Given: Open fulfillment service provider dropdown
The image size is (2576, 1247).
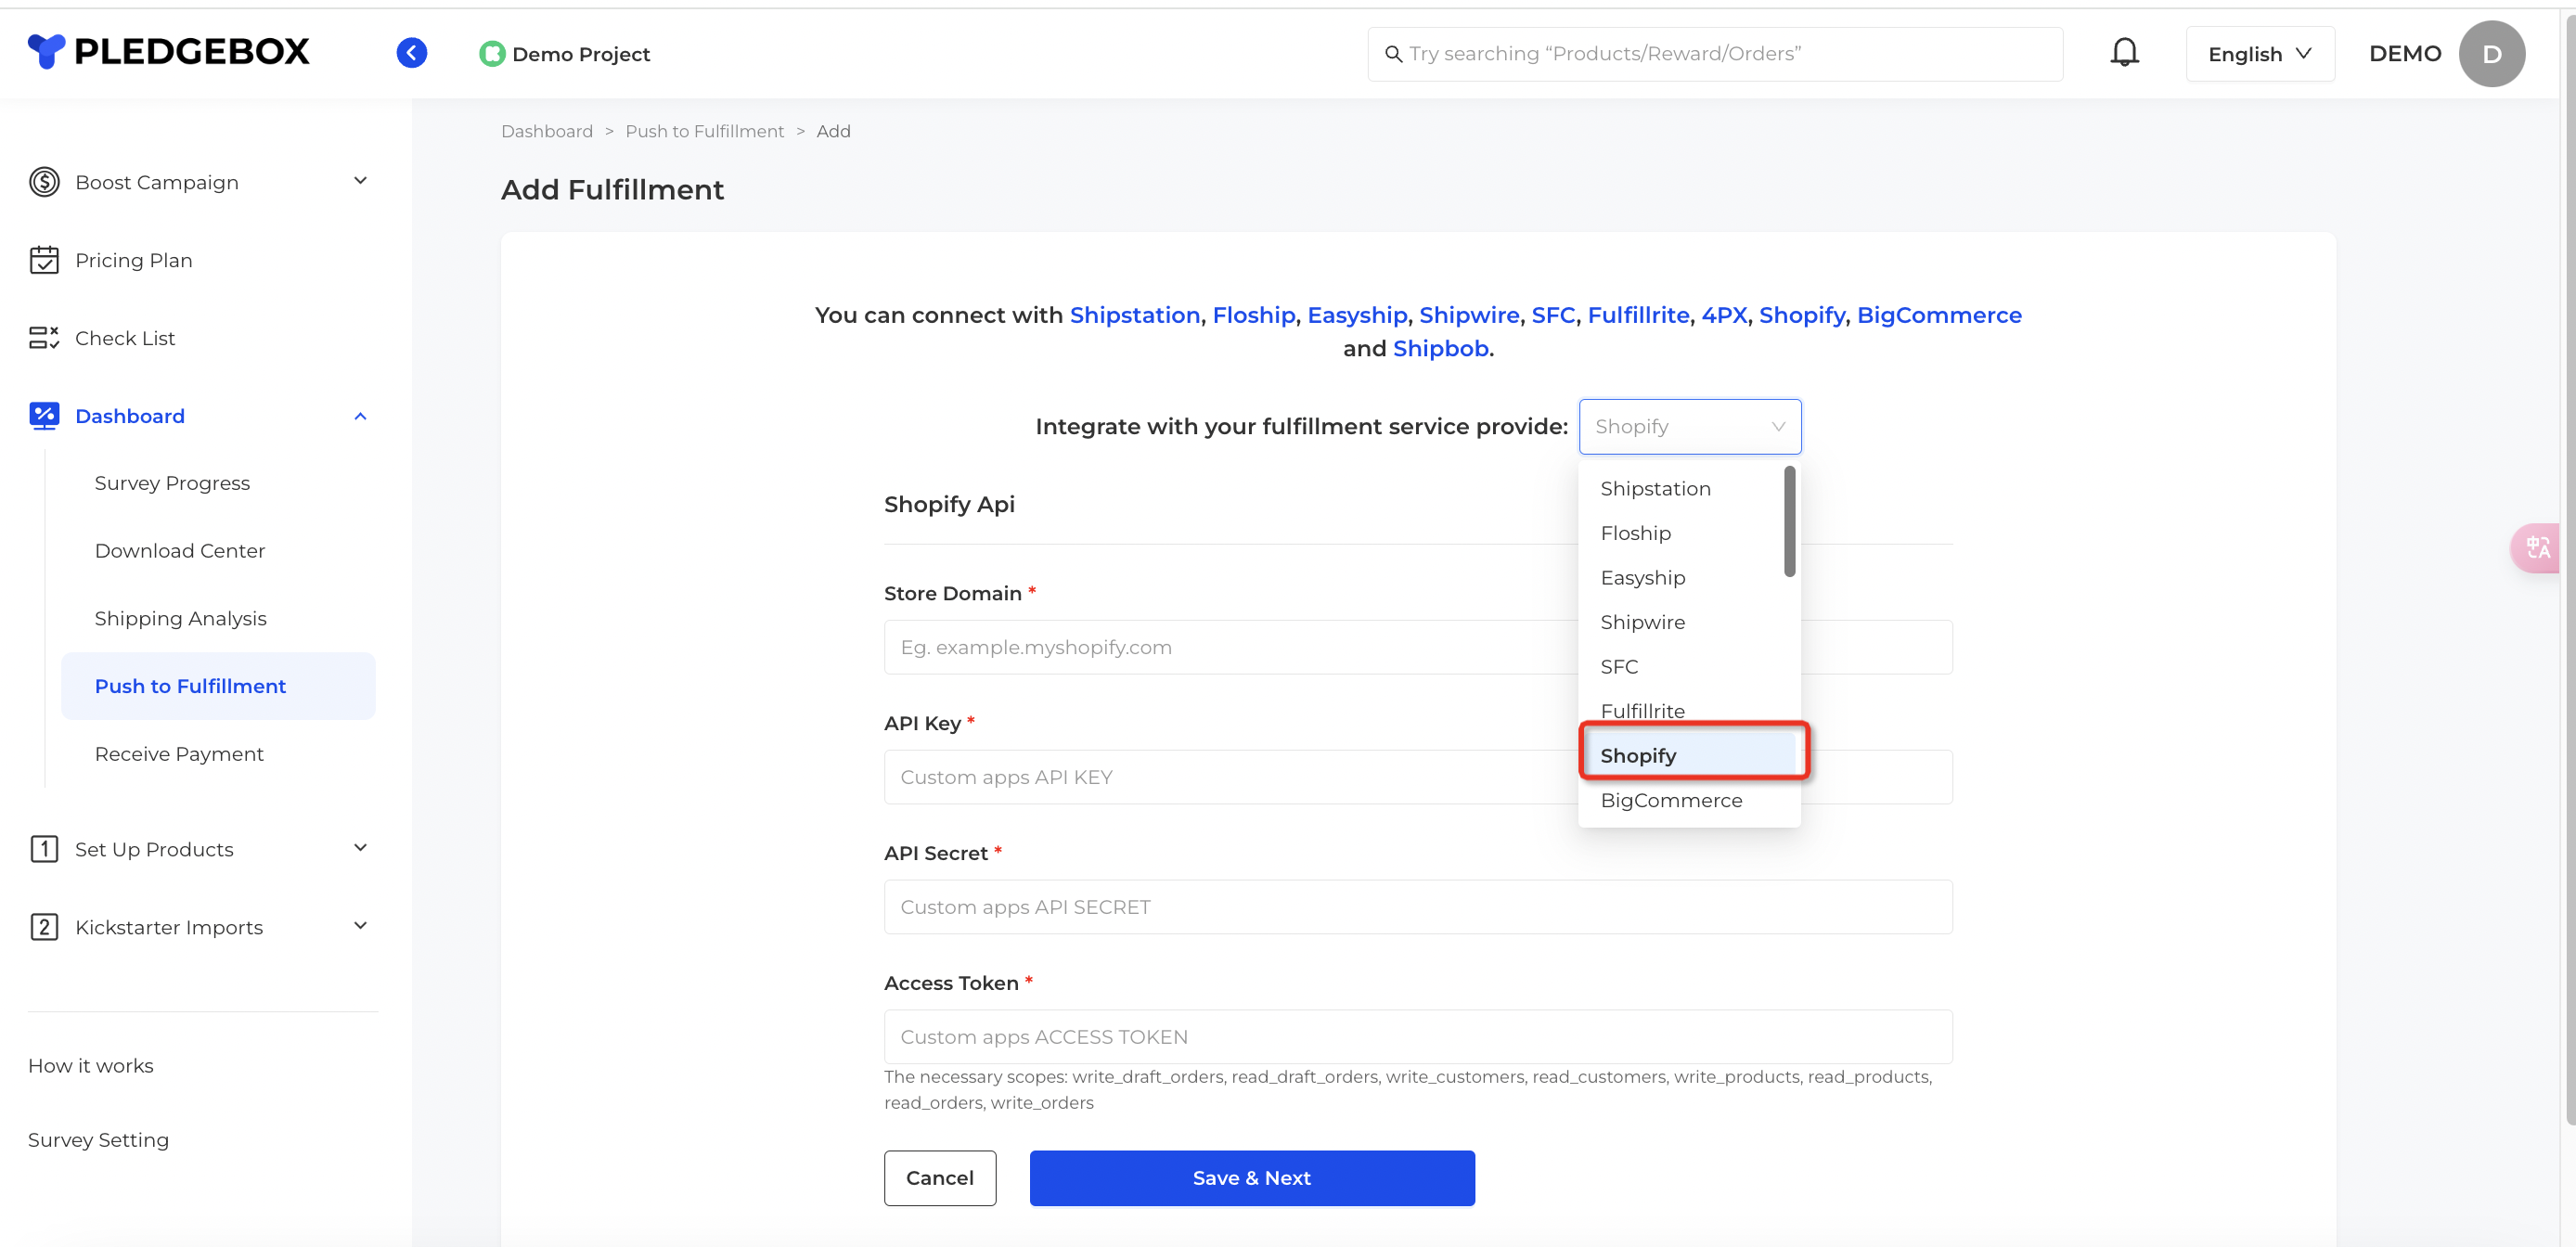Looking at the screenshot, I should click(1689, 427).
